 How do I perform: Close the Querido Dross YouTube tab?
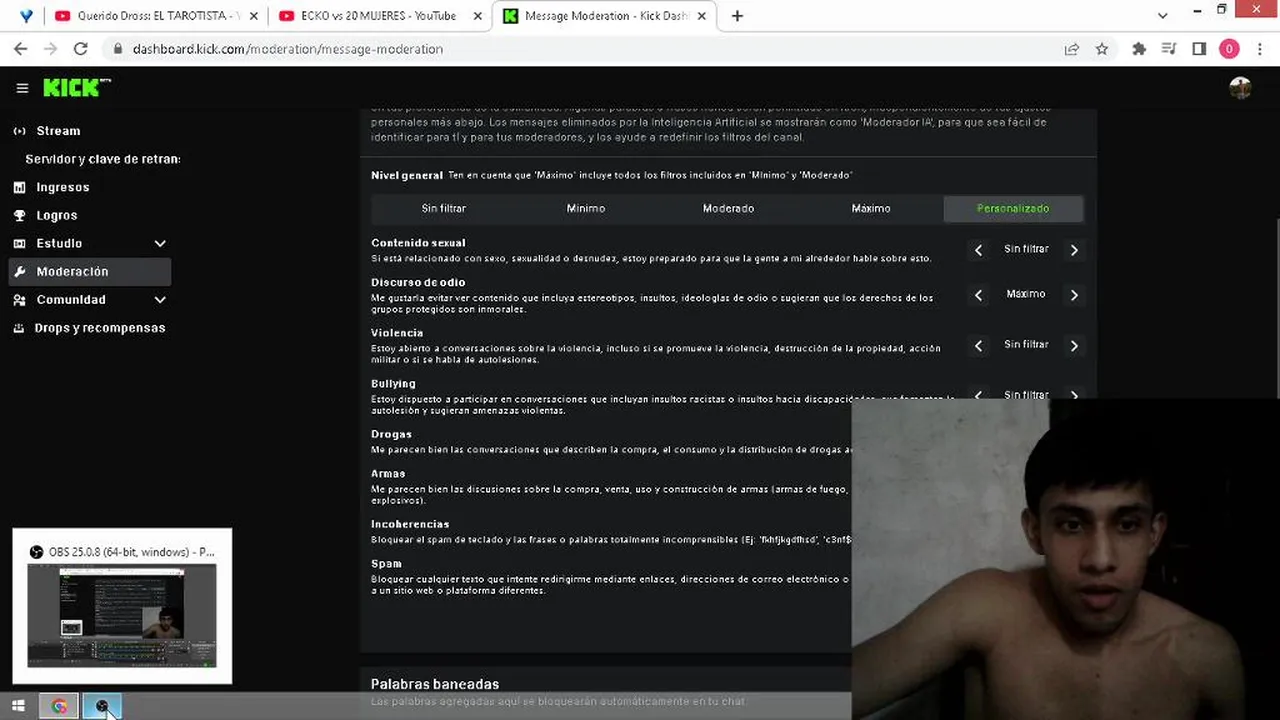point(253,16)
